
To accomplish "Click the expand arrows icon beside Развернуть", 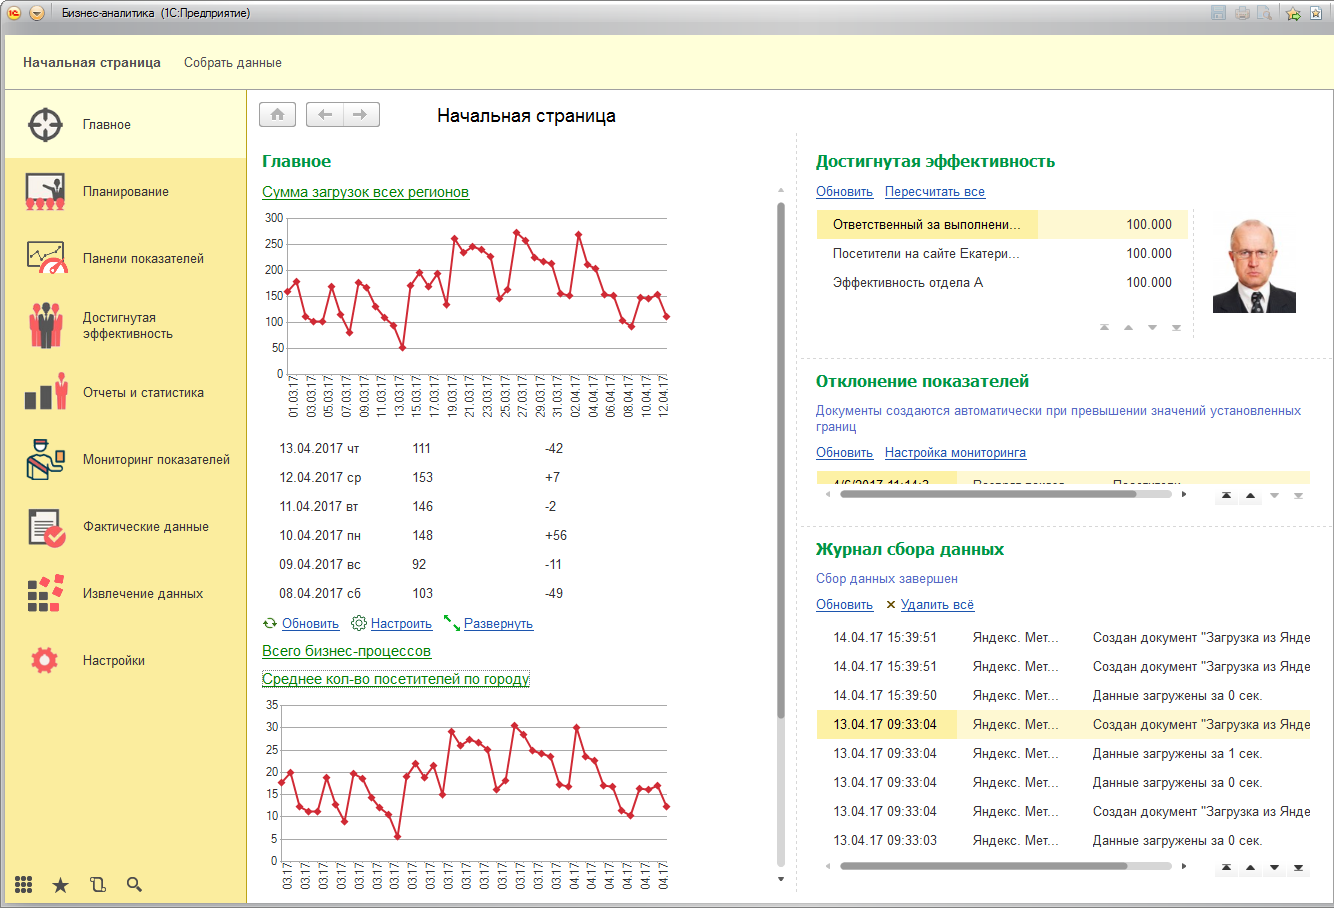I will pyautogui.click(x=451, y=623).
